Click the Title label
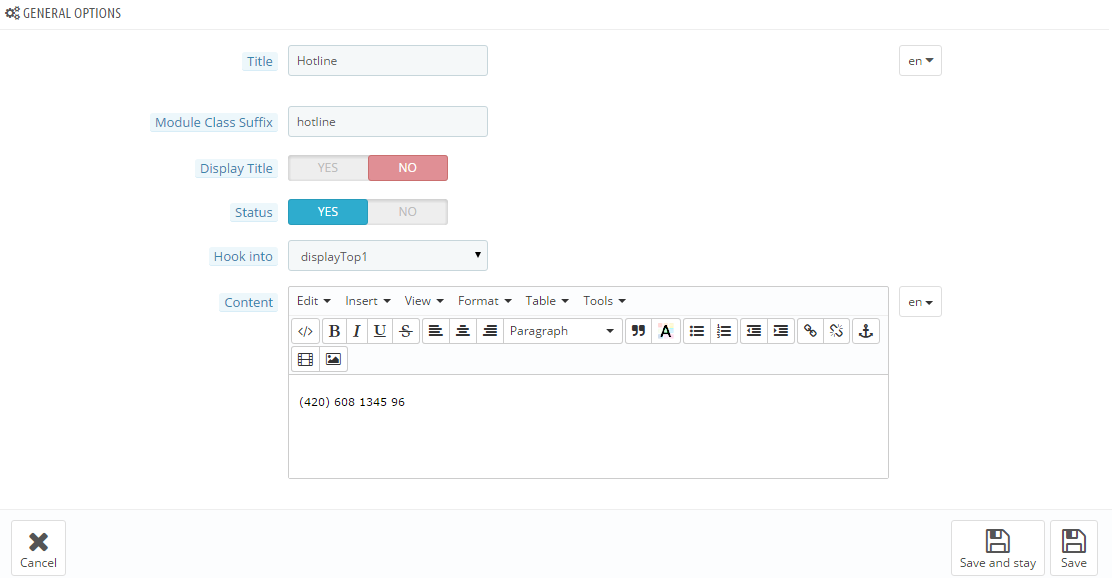This screenshot has width=1112, height=578. 260,62
